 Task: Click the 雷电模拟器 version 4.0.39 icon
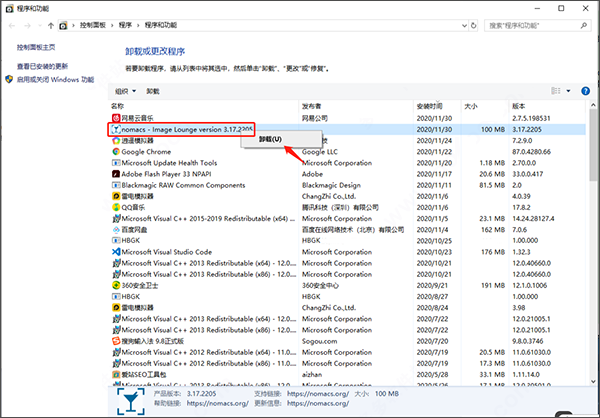click(x=116, y=196)
